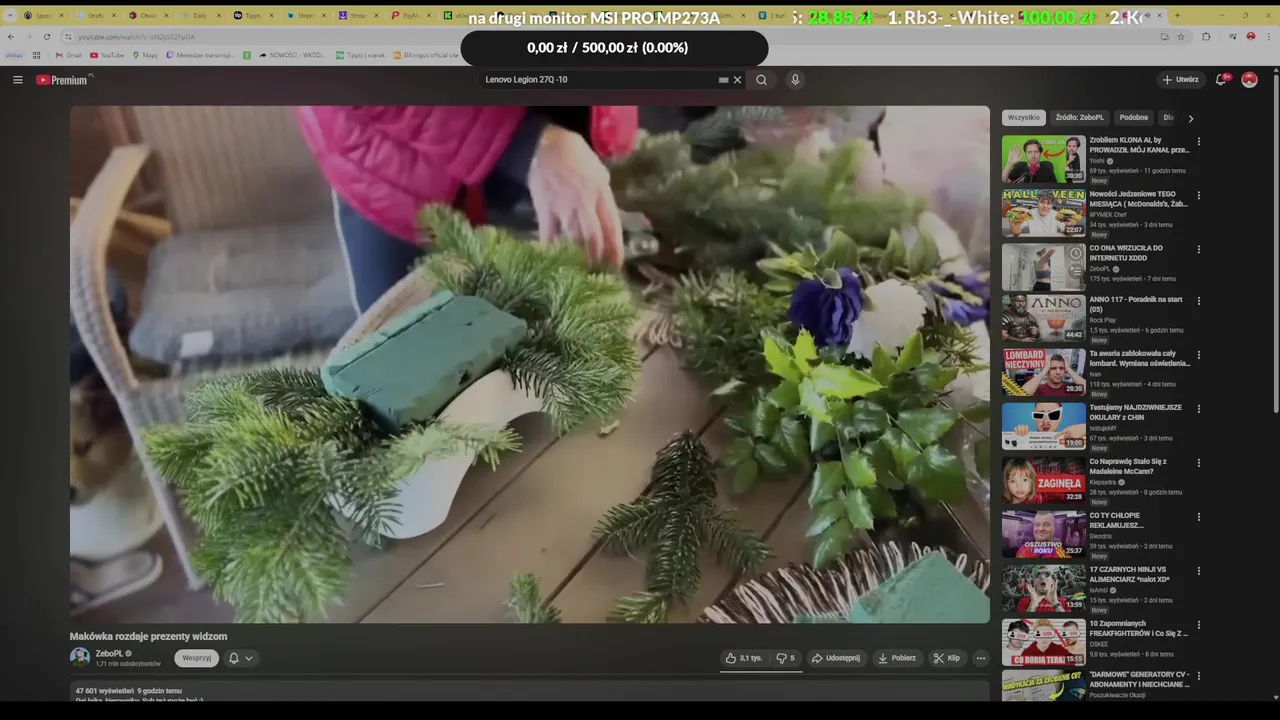Open options menu for Zrobiłem KLONA AI video
This screenshot has width=1280, height=720.
pos(1198,142)
